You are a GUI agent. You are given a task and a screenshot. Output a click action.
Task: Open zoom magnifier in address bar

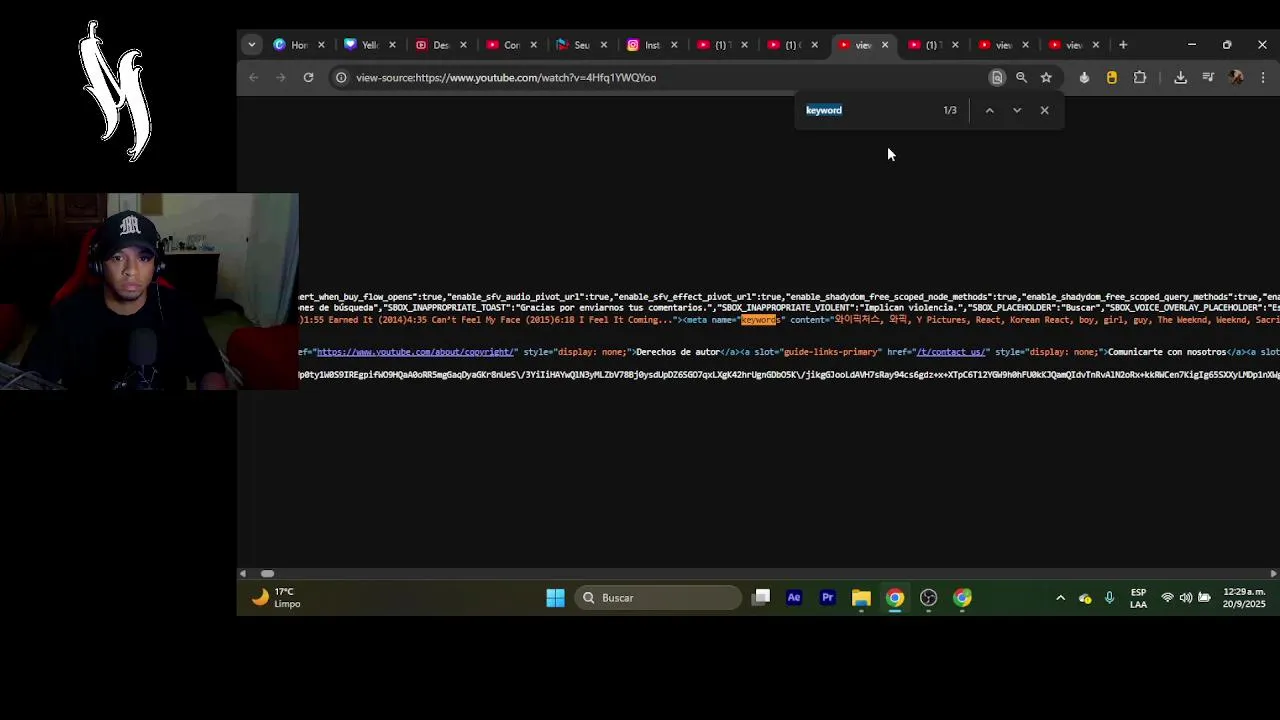(1021, 77)
